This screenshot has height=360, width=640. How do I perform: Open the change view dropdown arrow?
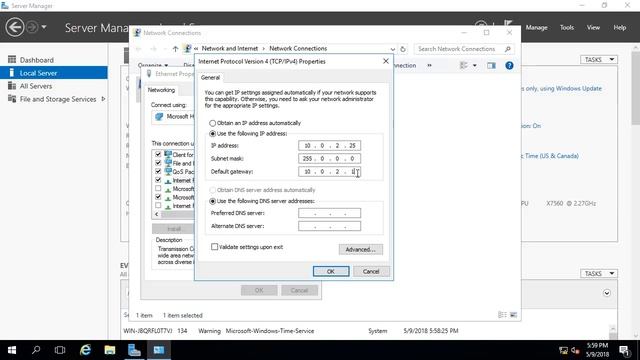(475, 65)
